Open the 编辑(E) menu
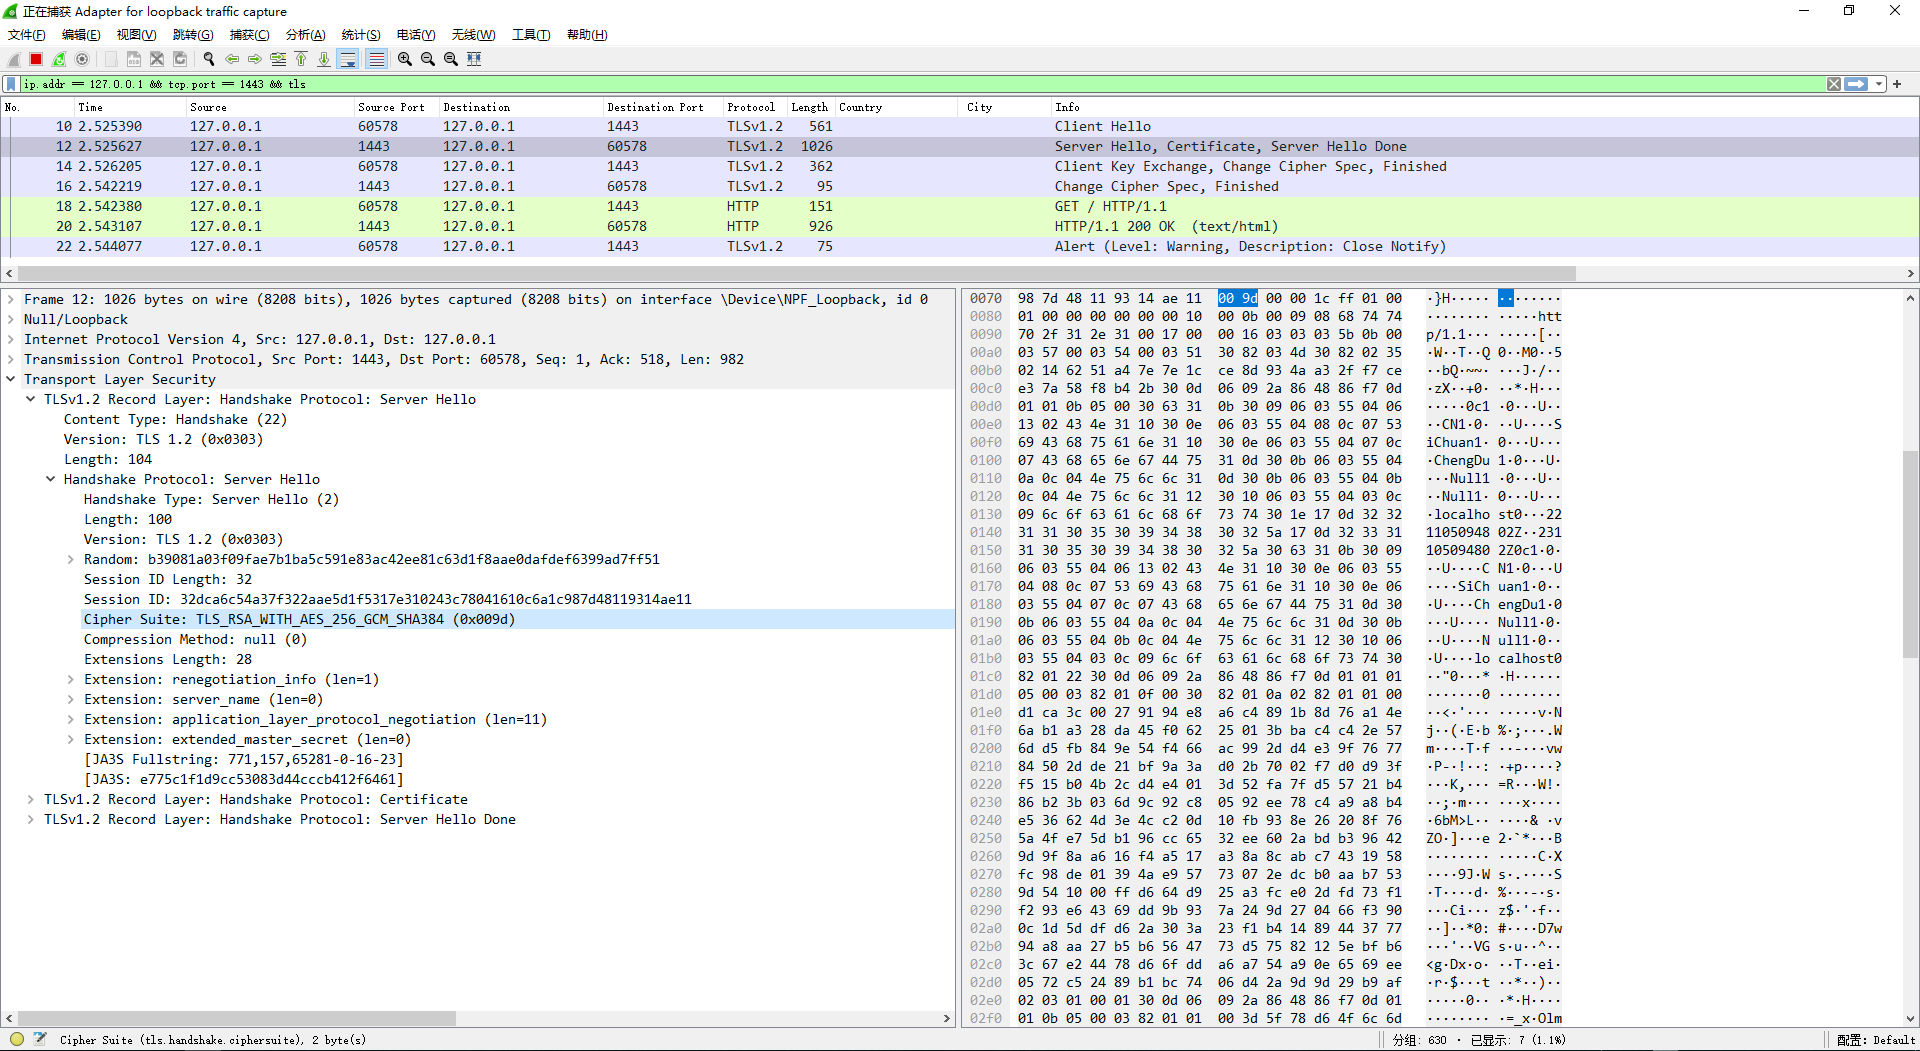1920x1051 pixels. click(x=81, y=35)
